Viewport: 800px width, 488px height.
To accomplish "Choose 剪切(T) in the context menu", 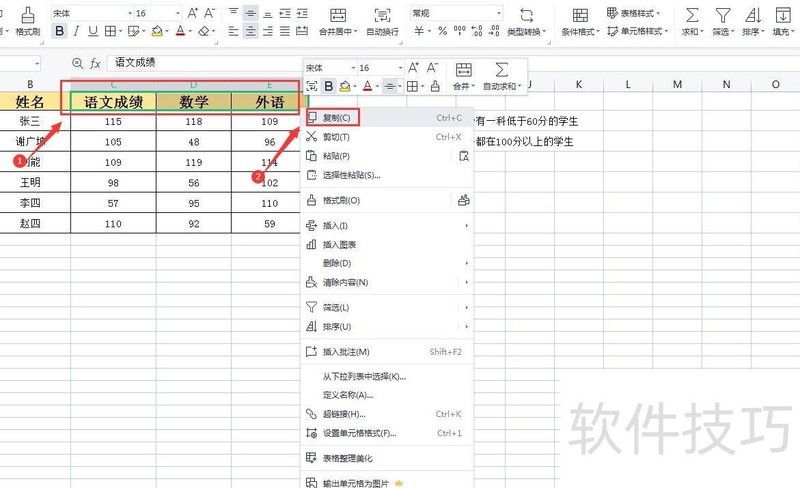I will [x=387, y=137].
